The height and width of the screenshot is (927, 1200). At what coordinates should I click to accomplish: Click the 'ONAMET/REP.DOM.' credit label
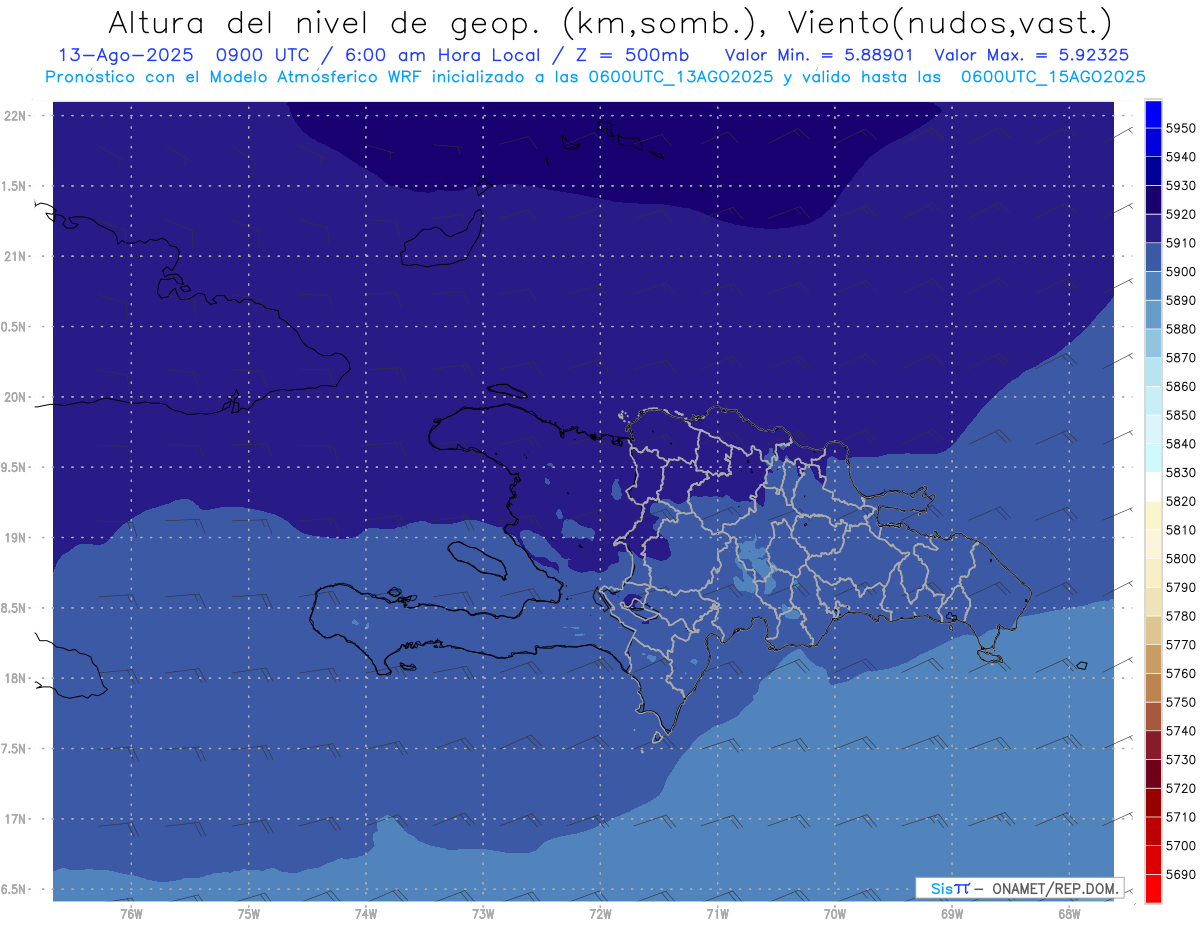coord(1055,888)
